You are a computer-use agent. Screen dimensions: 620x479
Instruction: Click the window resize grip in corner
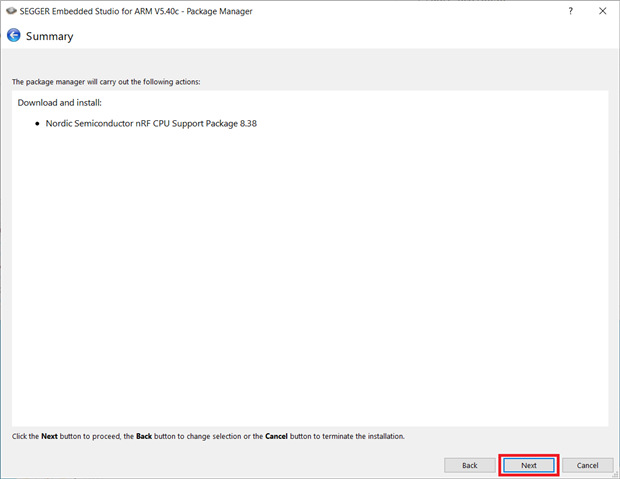[616, 475]
